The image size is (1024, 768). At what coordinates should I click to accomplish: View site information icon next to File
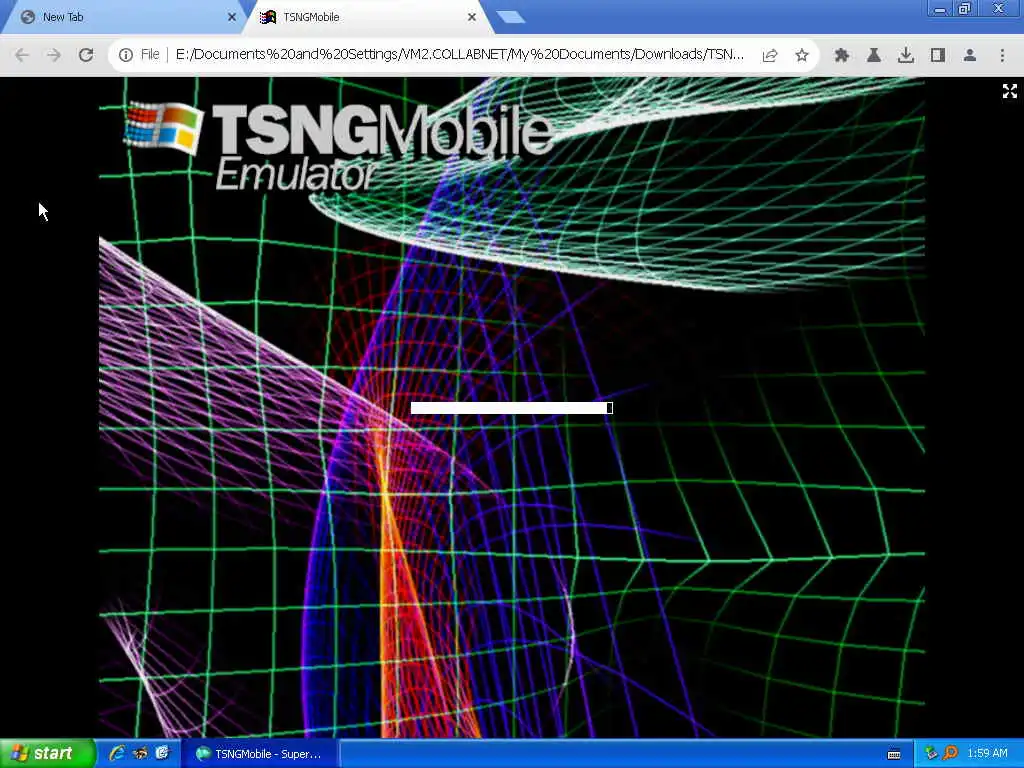(125, 55)
